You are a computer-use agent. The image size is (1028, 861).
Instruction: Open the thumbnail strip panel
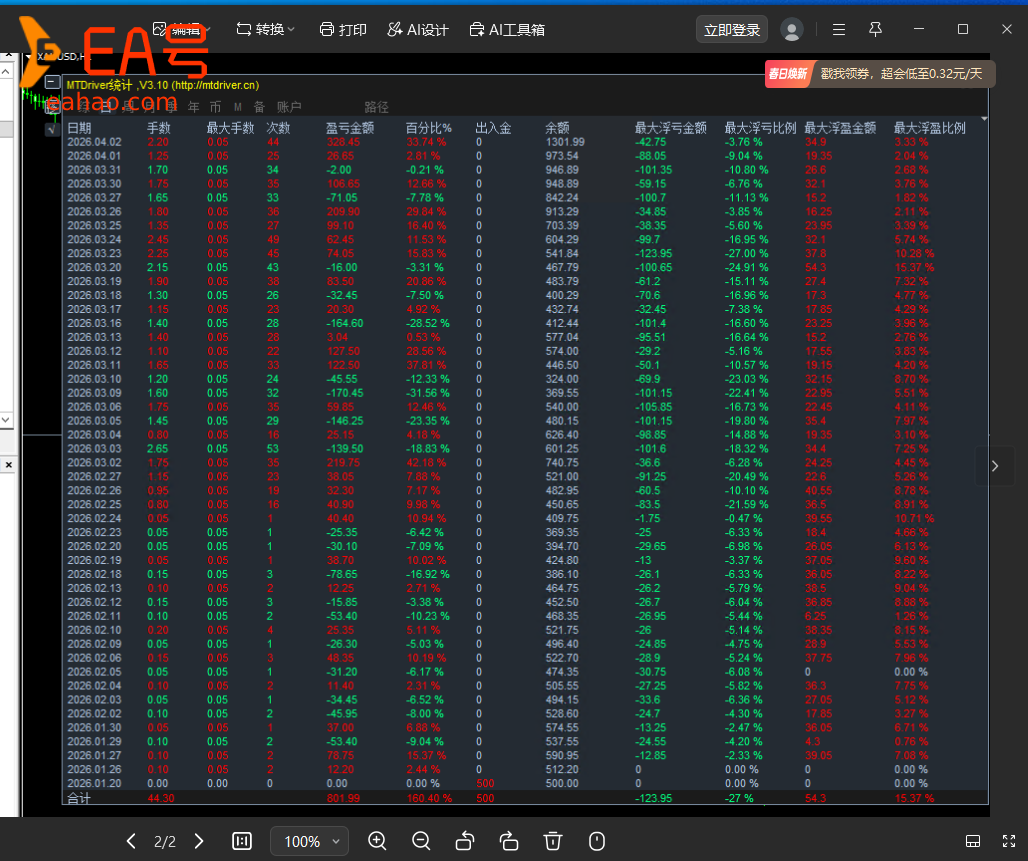[x=973, y=841]
